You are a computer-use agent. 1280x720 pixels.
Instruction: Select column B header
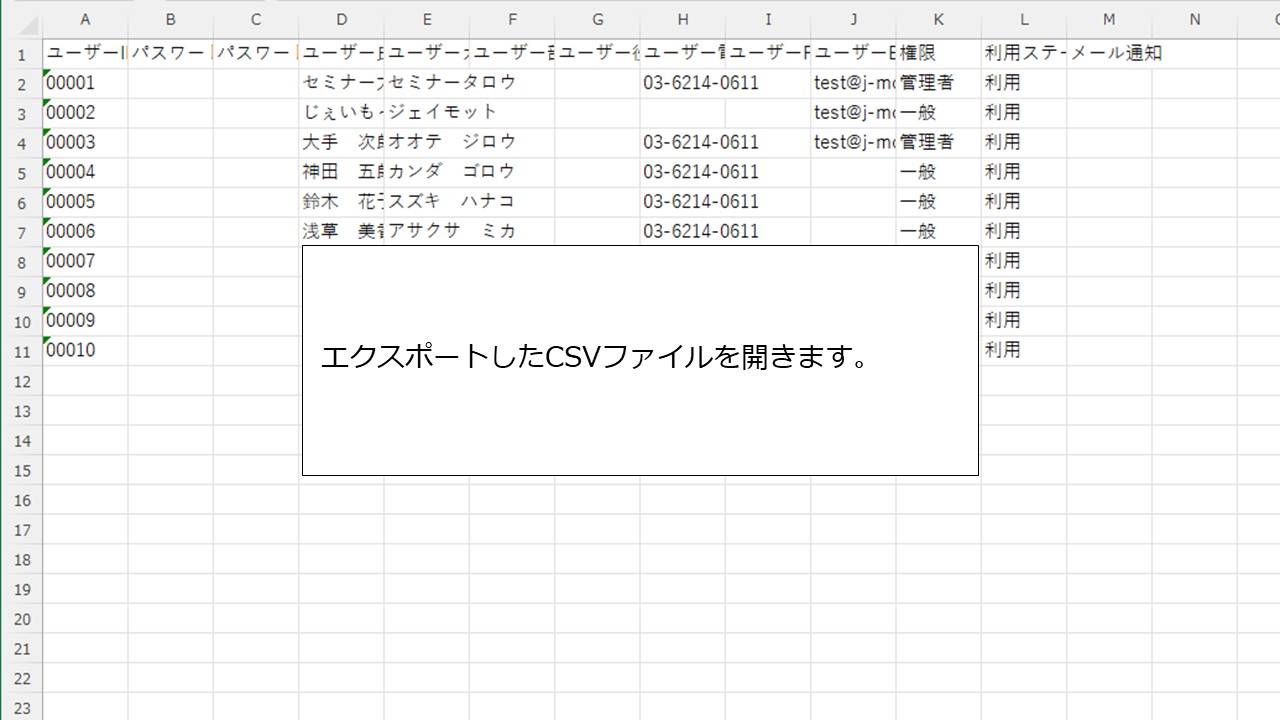[171, 19]
